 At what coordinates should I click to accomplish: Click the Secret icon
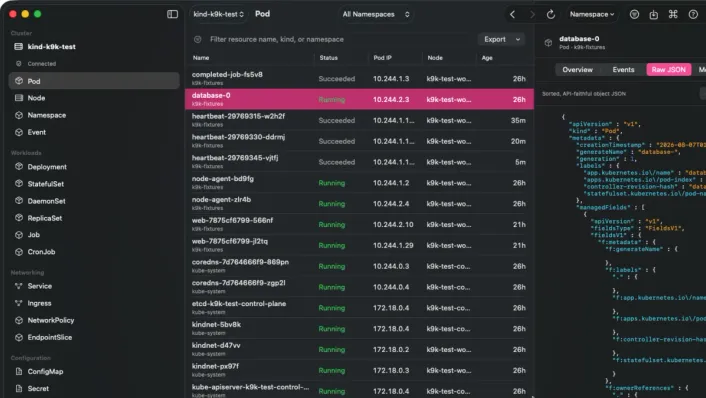(x=19, y=388)
